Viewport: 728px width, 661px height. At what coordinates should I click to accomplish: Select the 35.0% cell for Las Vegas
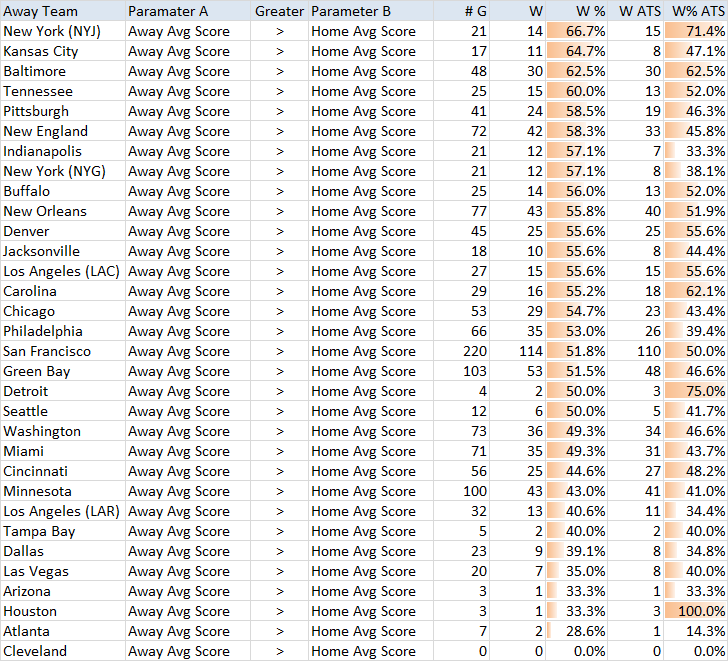pyautogui.click(x=577, y=570)
